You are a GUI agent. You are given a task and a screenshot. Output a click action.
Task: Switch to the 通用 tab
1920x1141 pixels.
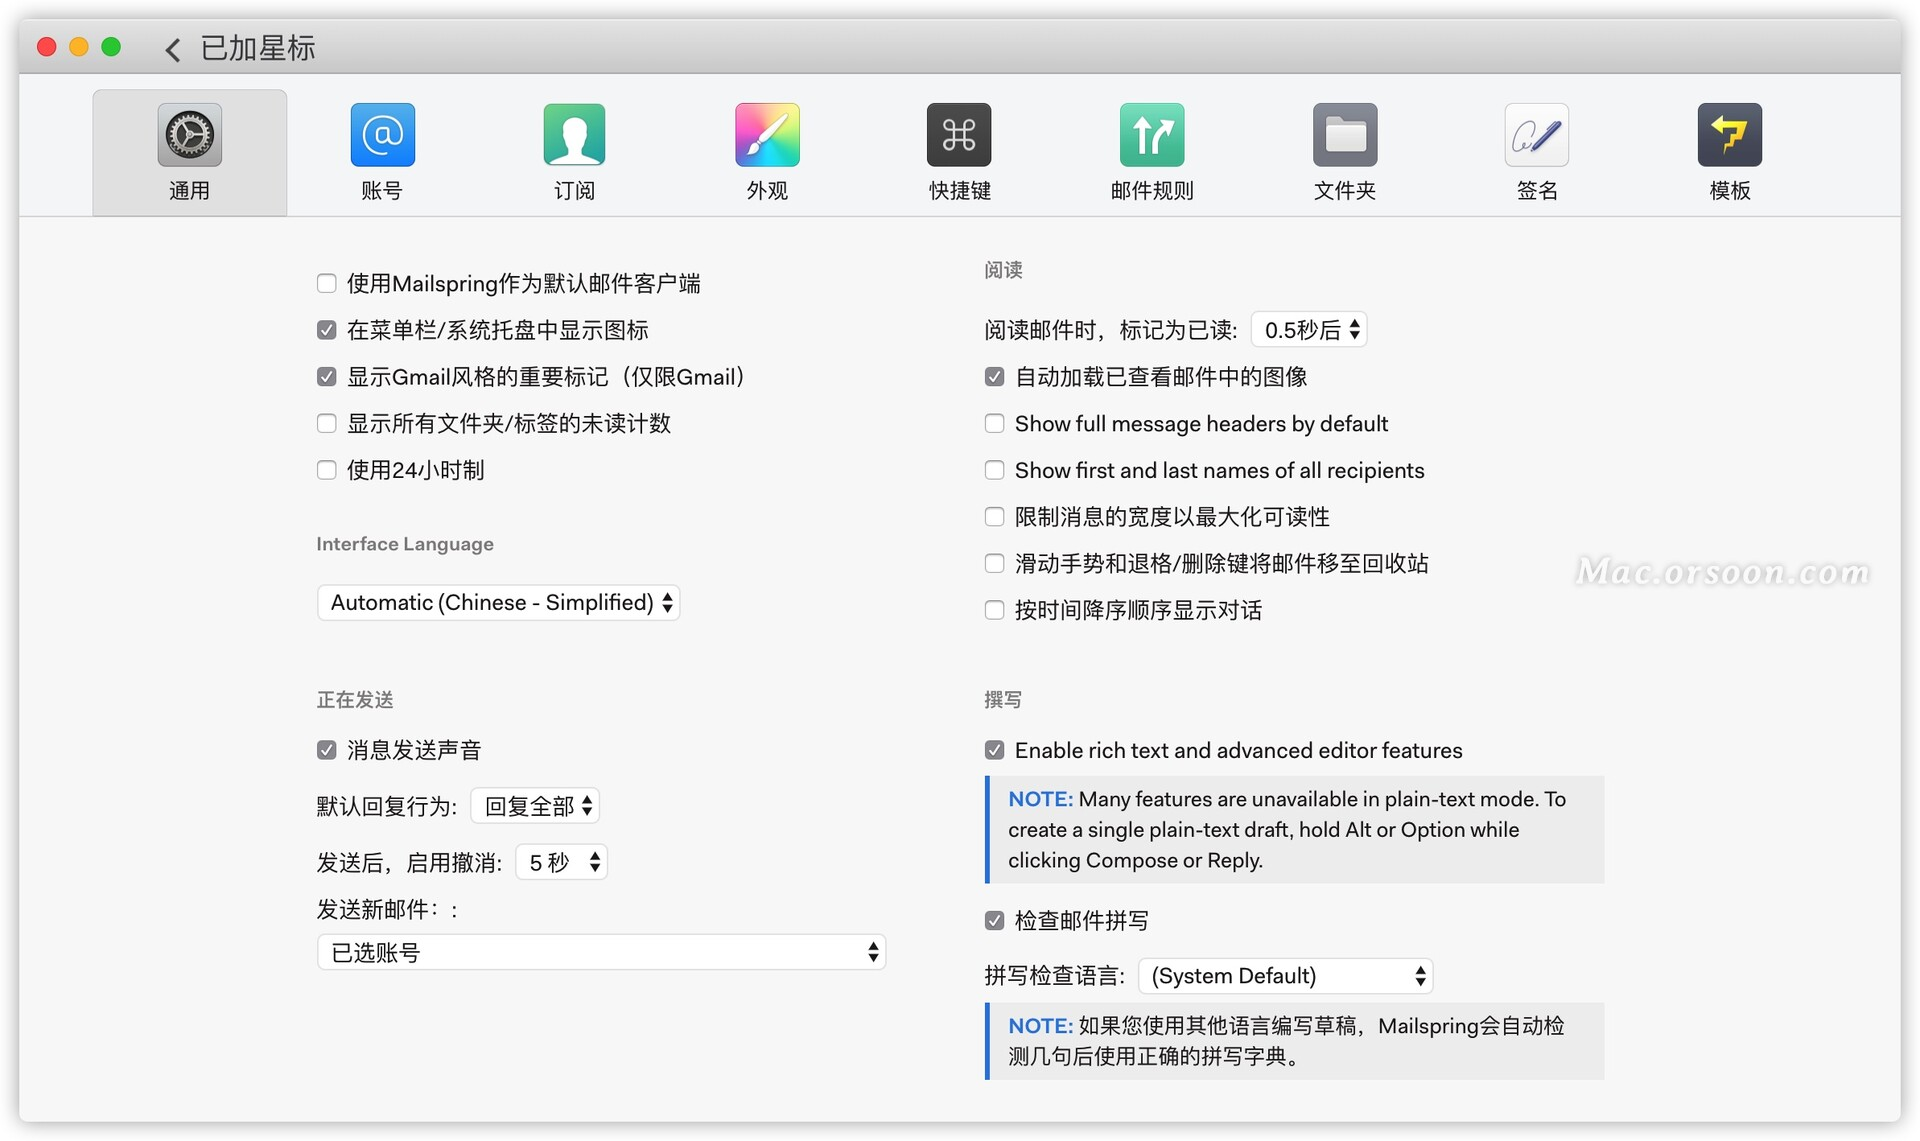189,150
